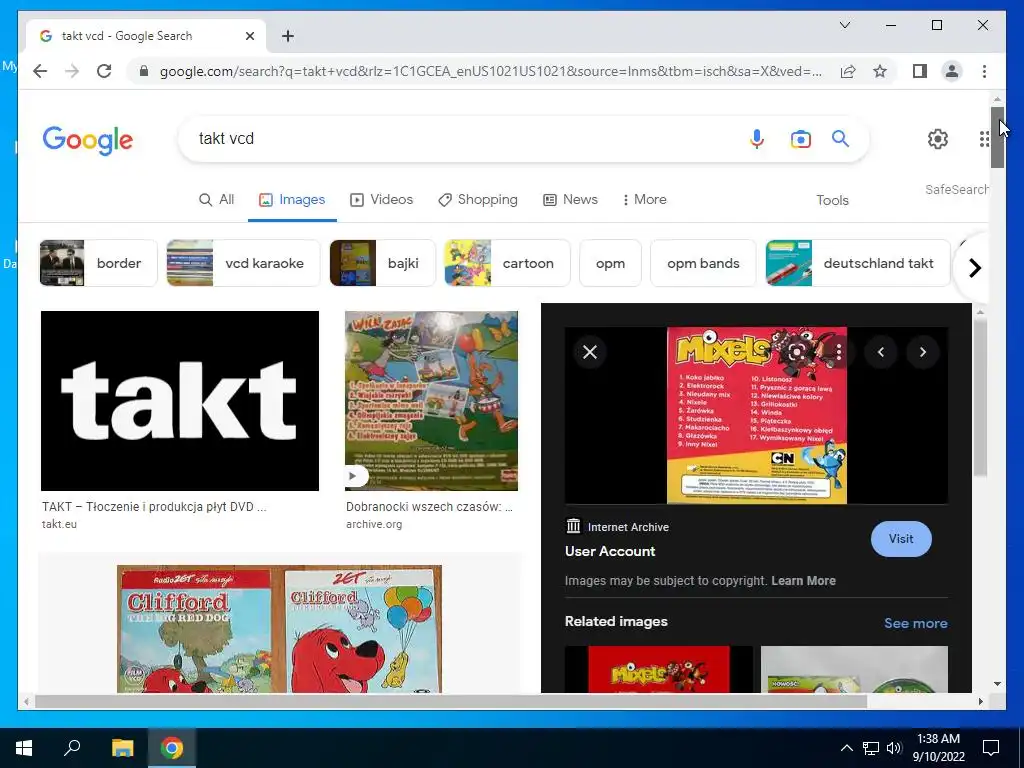This screenshot has height=768, width=1024.
Task: Open the Shopping tab
Action: point(477,199)
